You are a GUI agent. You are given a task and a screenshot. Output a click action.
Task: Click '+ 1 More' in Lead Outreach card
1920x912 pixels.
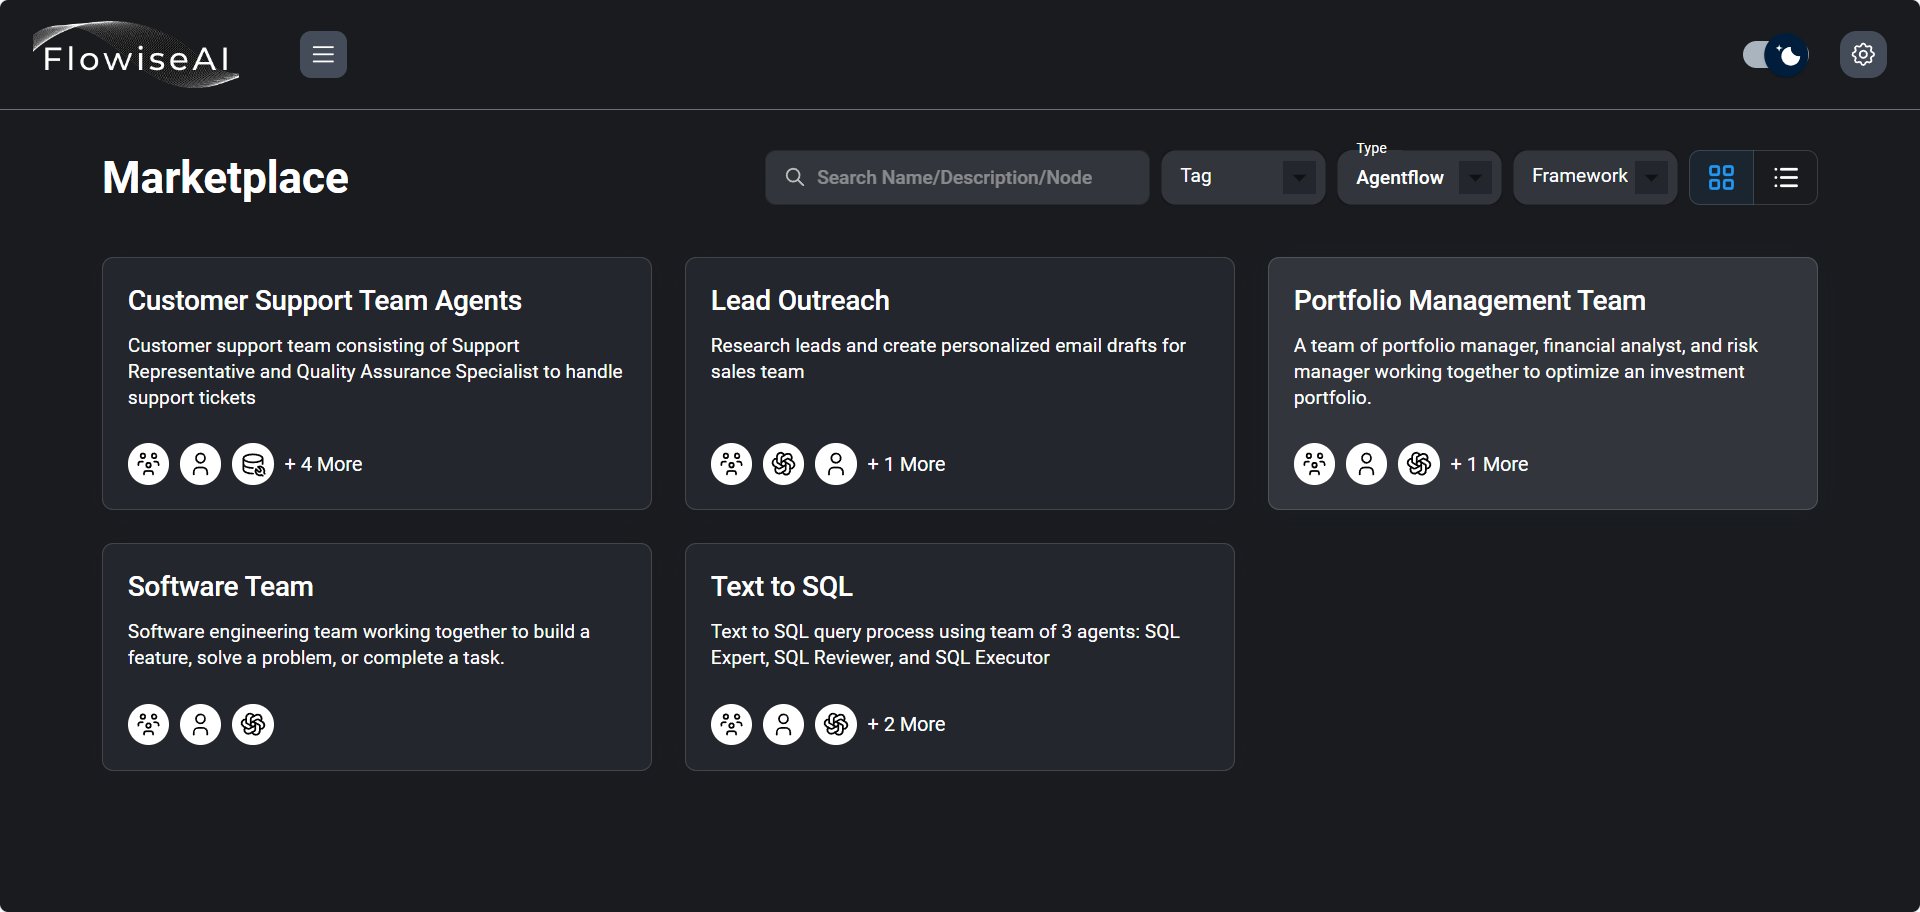click(x=906, y=464)
